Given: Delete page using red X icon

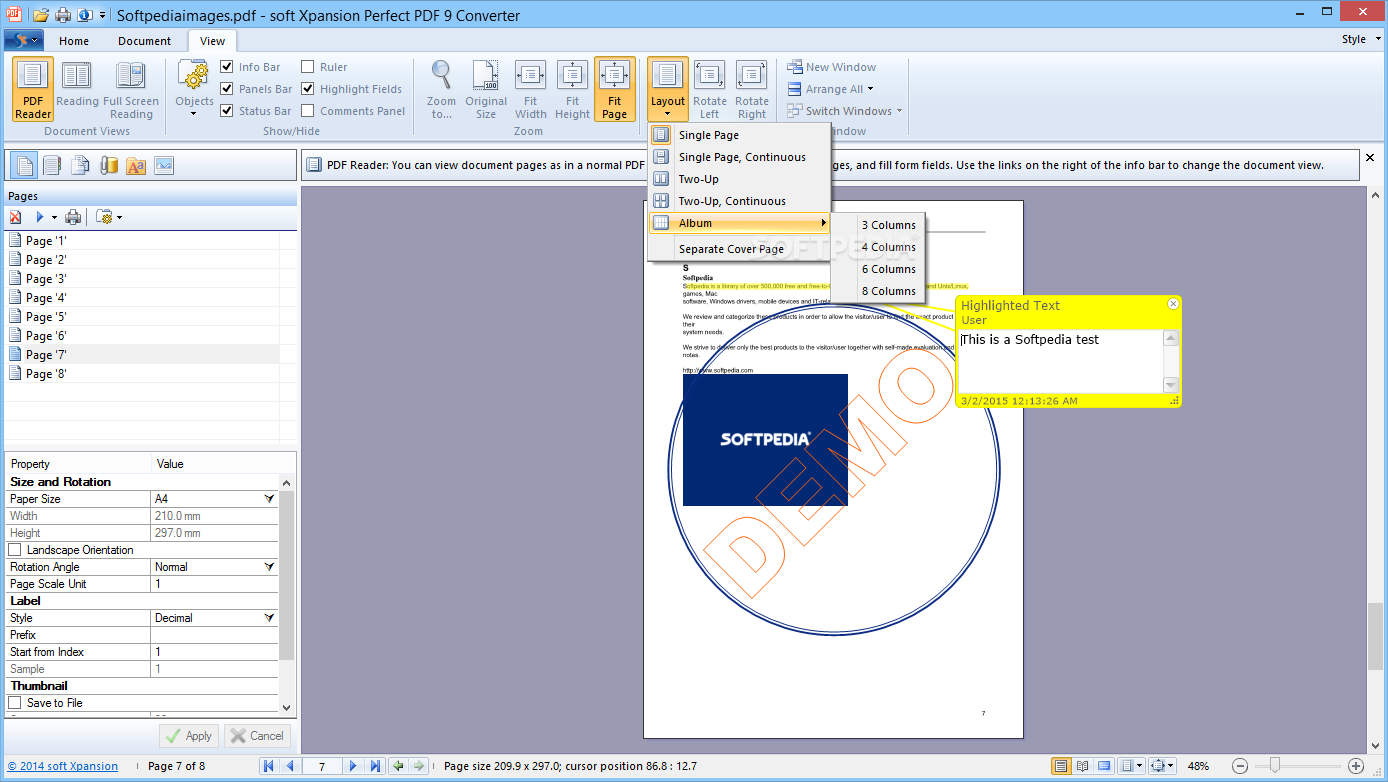Looking at the screenshot, I should click(15, 217).
